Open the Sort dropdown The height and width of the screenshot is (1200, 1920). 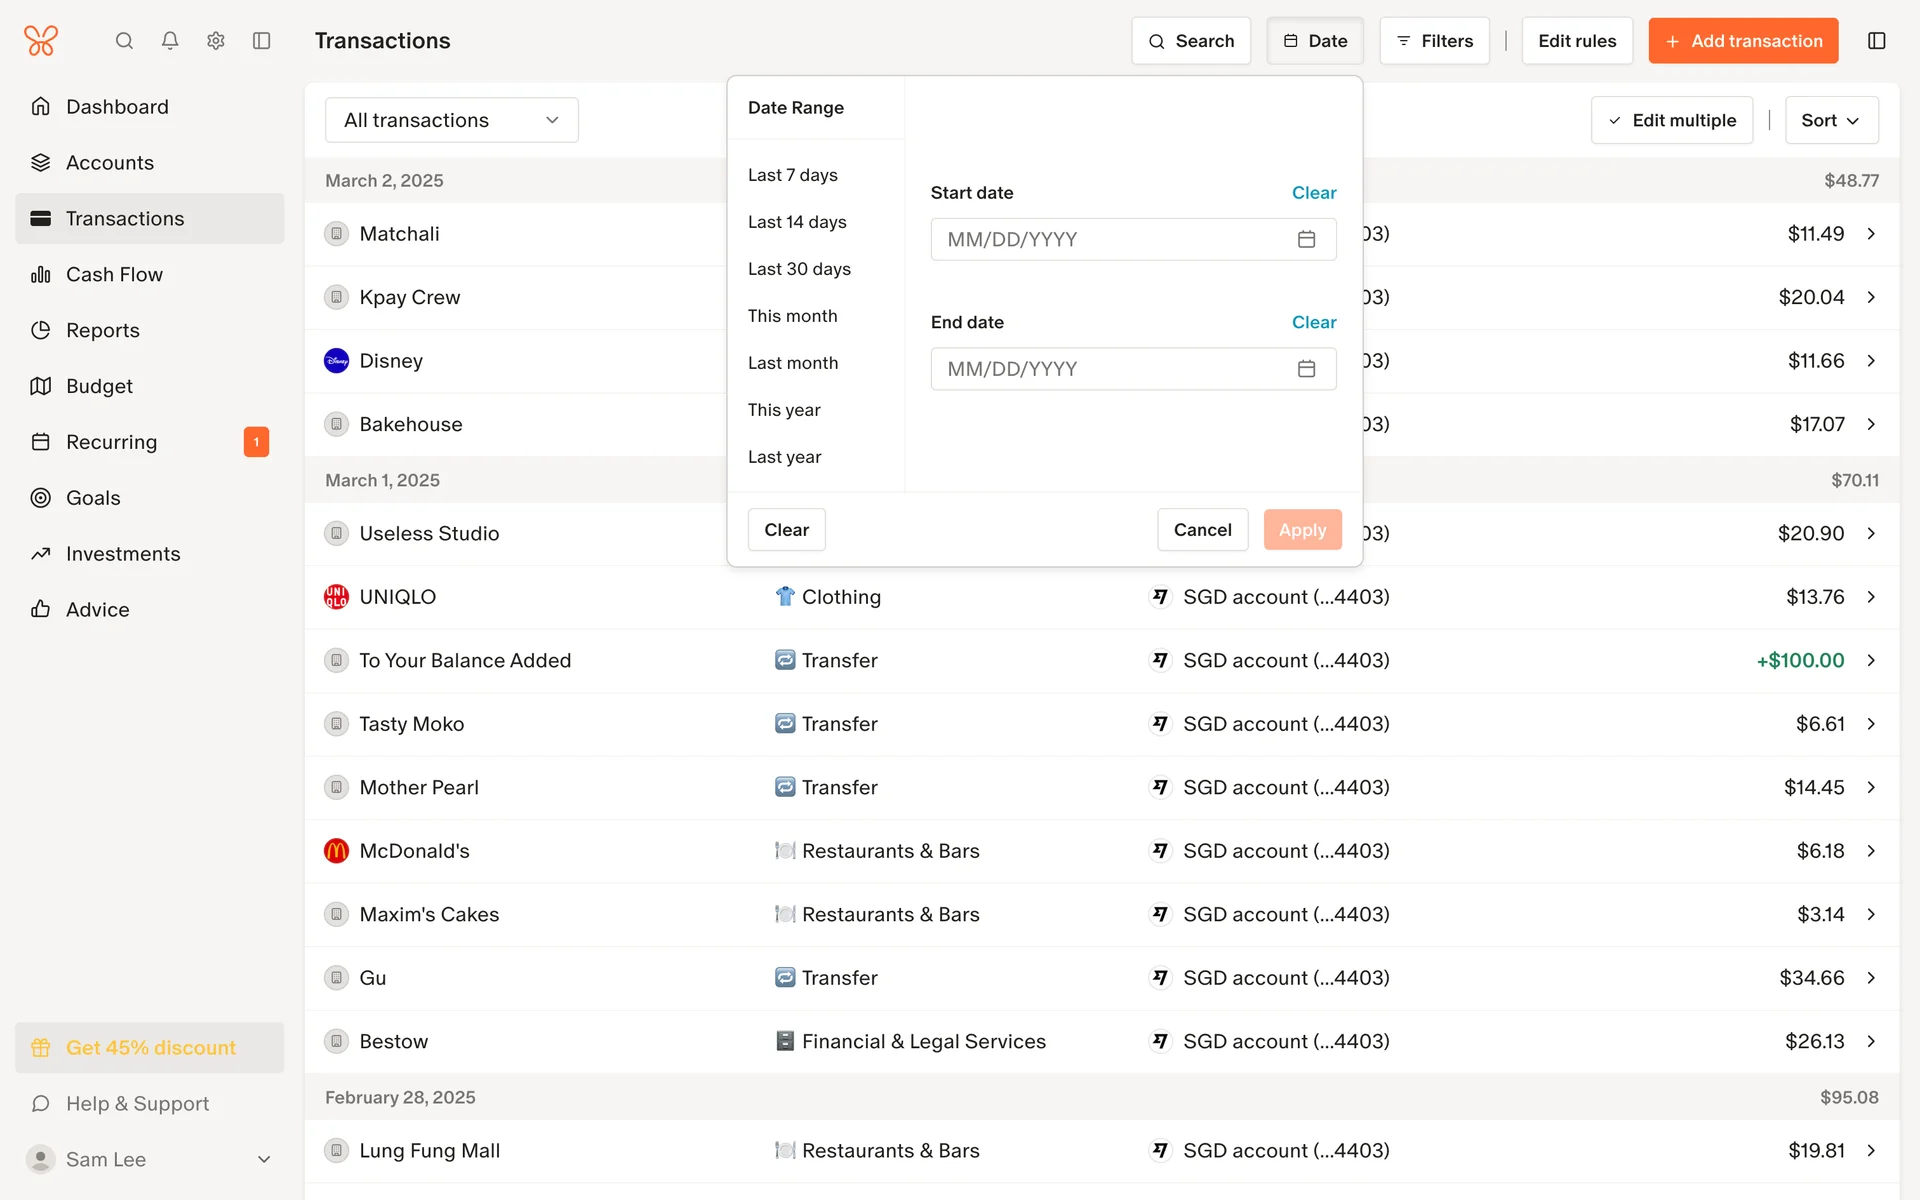click(1831, 120)
